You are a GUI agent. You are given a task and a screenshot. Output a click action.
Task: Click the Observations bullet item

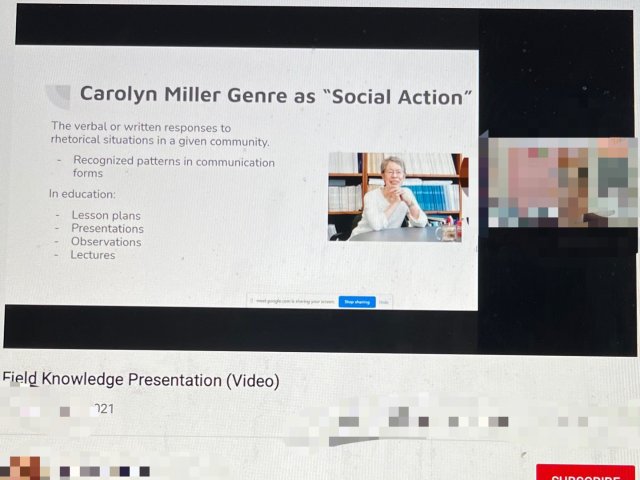click(105, 241)
